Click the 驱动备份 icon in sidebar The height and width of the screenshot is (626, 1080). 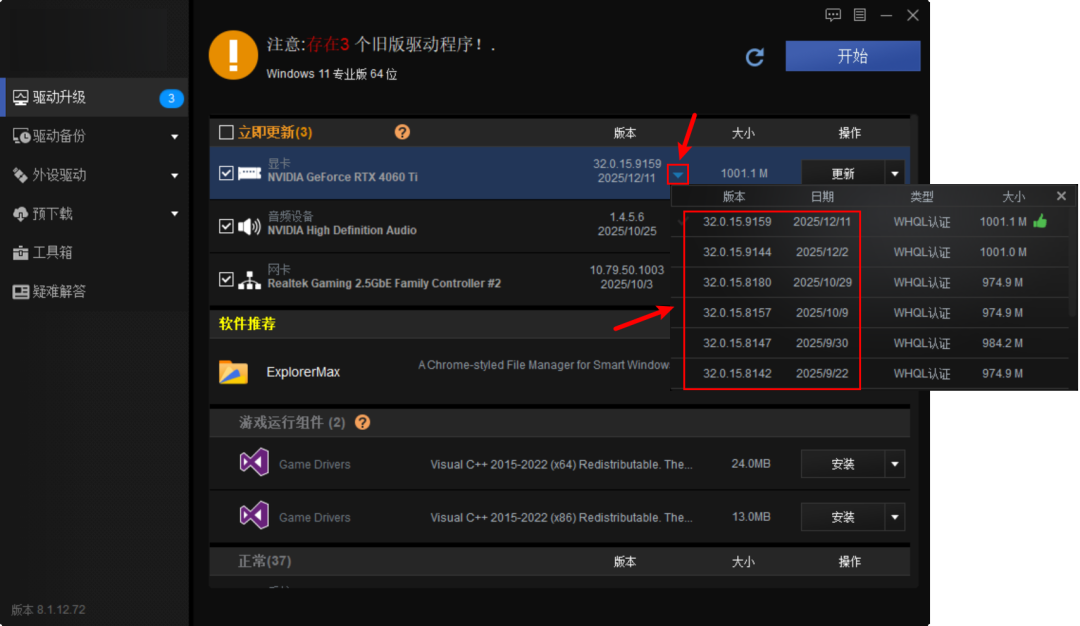point(21,136)
